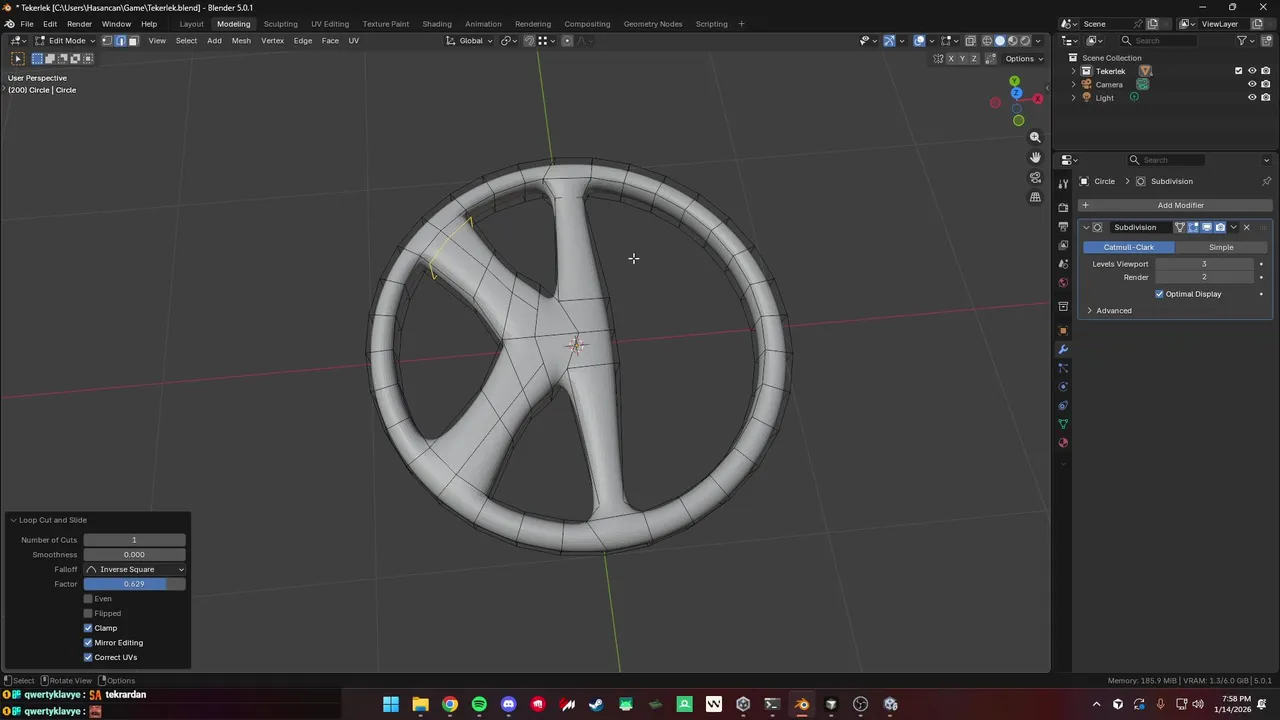The height and width of the screenshot is (720, 1280).
Task: Select the Simple subdivision type
Action: click(x=1221, y=247)
